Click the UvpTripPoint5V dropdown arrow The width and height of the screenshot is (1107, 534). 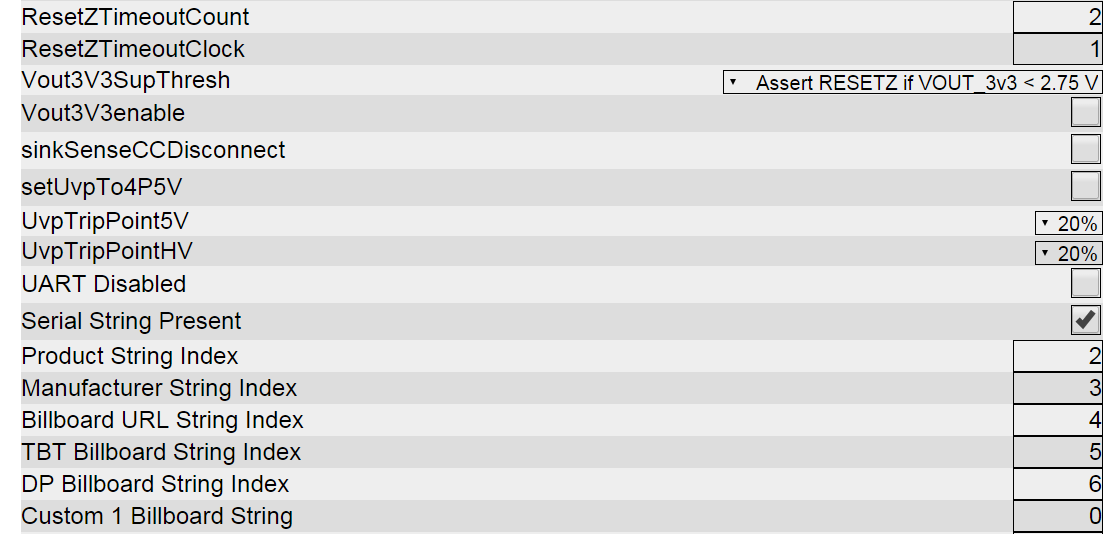click(x=1045, y=223)
